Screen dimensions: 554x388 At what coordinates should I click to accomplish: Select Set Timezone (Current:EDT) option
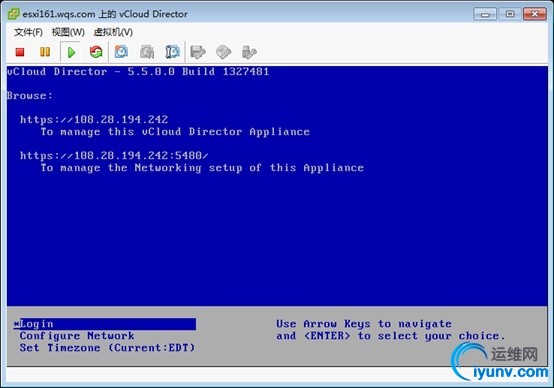click(107, 348)
